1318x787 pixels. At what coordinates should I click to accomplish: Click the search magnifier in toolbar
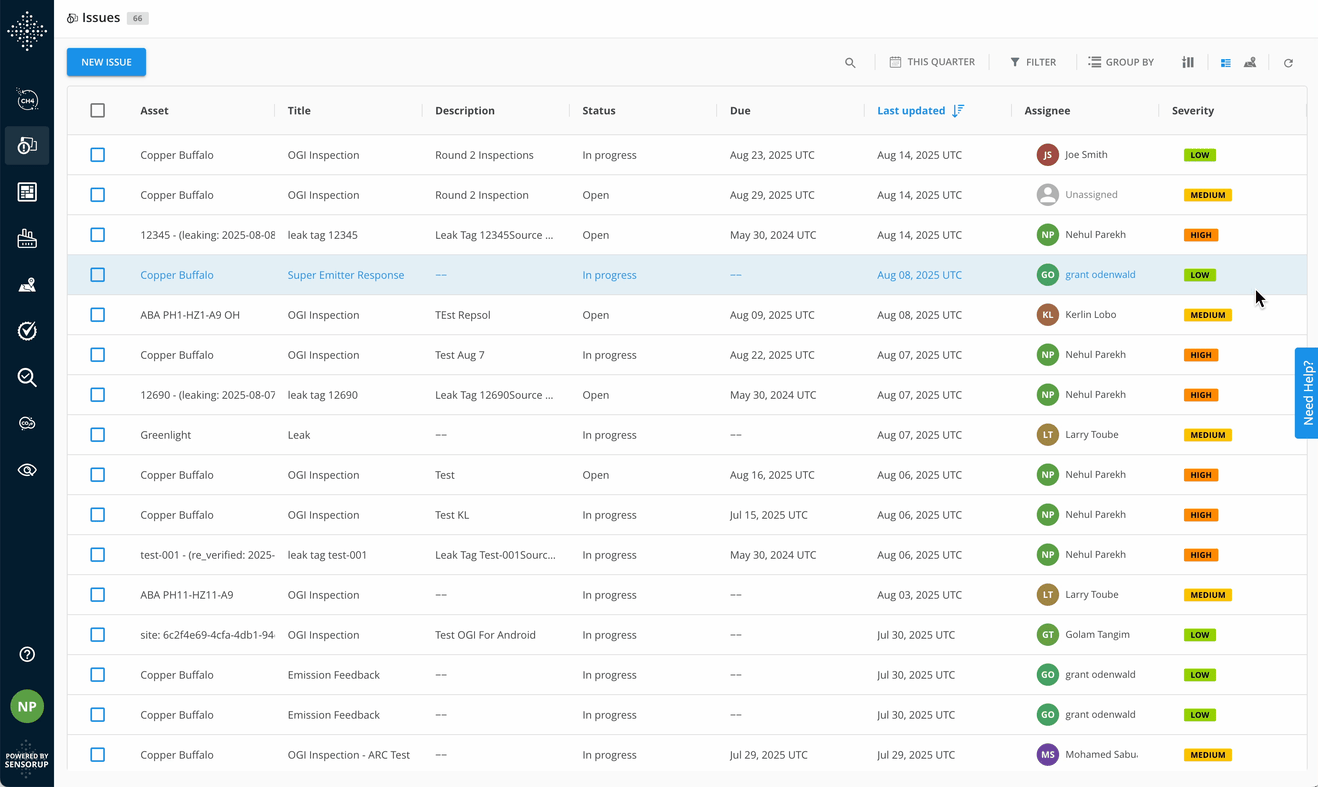(x=850, y=62)
